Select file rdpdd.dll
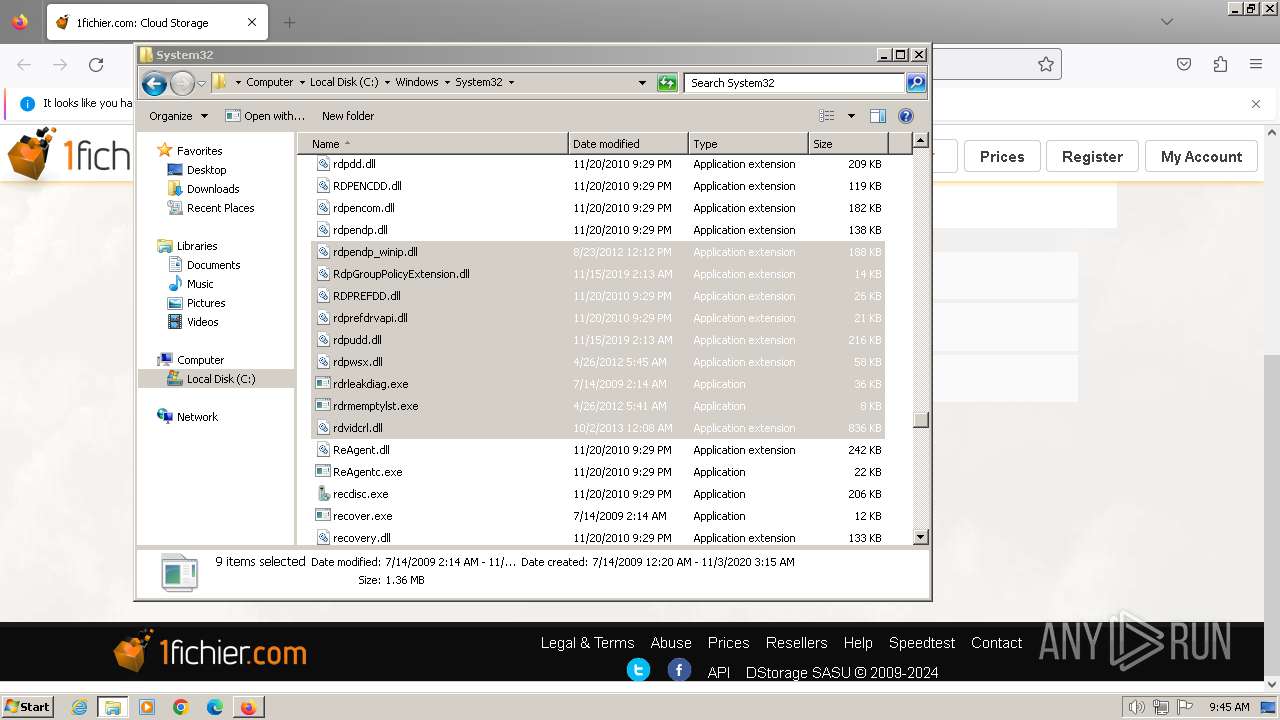Viewport: 1280px width, 720px height. (354, 164)
